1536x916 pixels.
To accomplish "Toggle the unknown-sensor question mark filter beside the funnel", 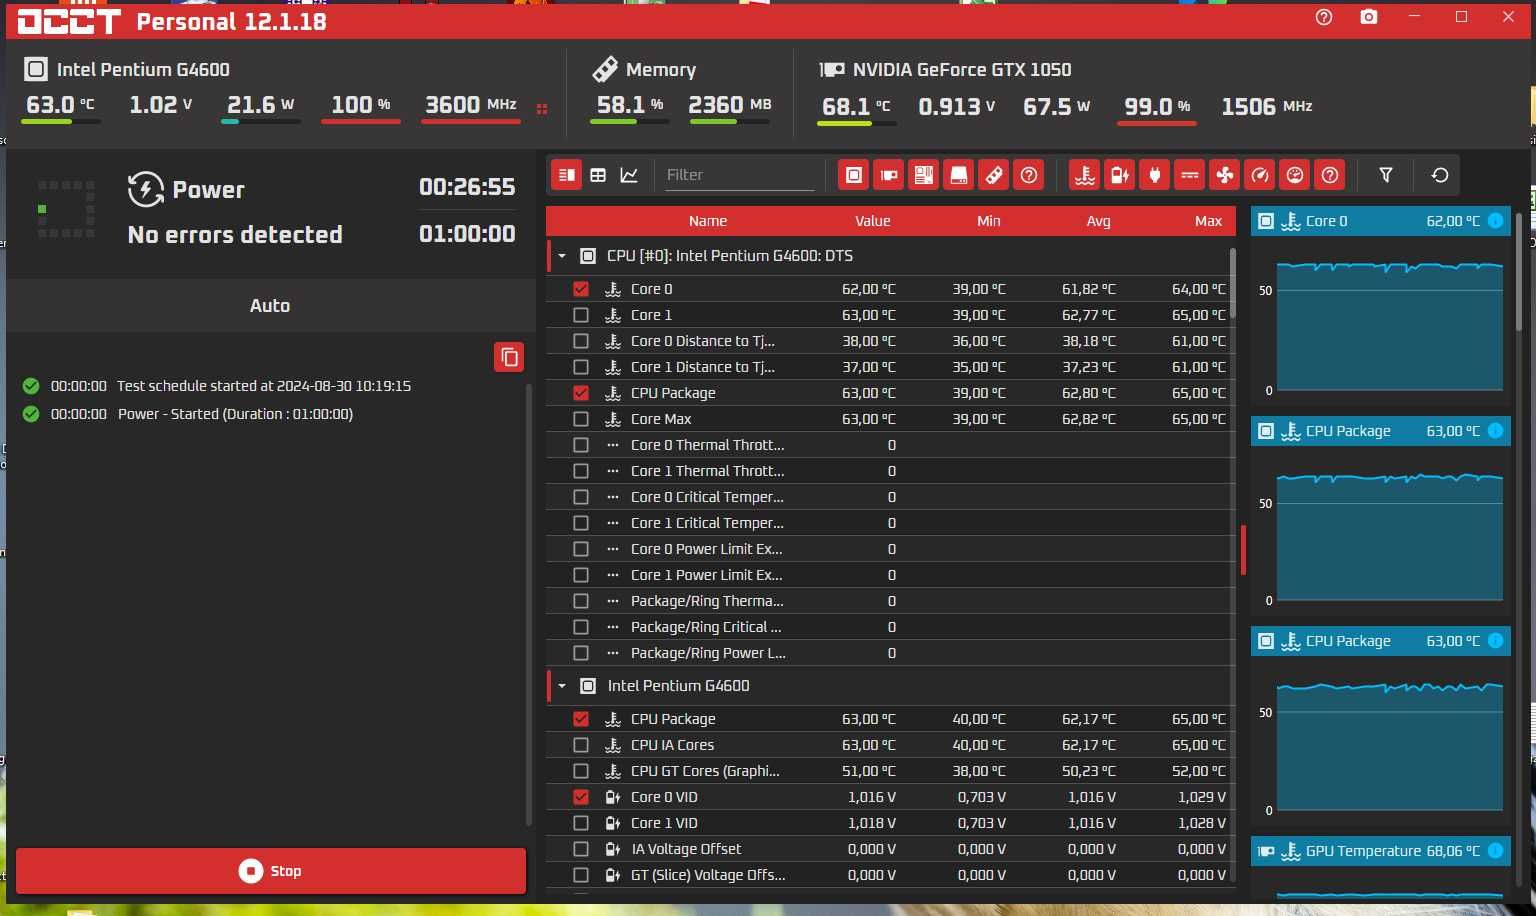I will click(x=1330, y=176).
